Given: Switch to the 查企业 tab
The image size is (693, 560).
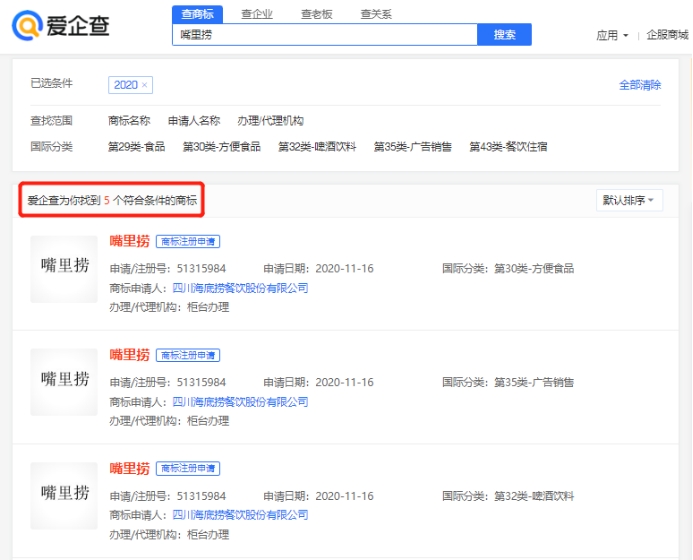Looking at the screenshot, I should [257, 14].
